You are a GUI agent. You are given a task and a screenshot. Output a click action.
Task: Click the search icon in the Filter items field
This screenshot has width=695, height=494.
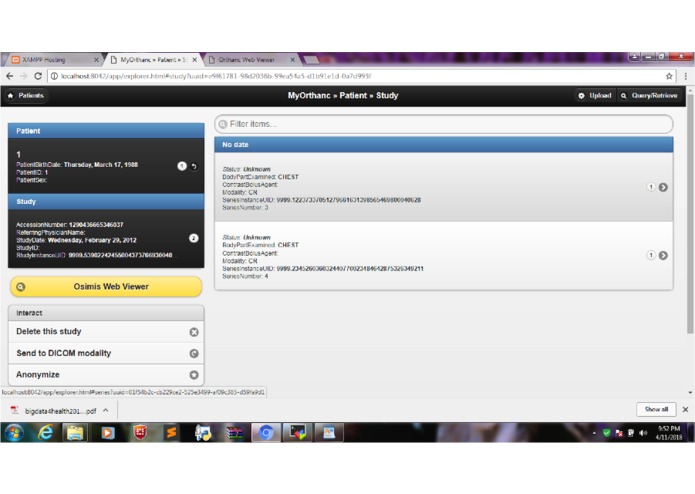223,124
